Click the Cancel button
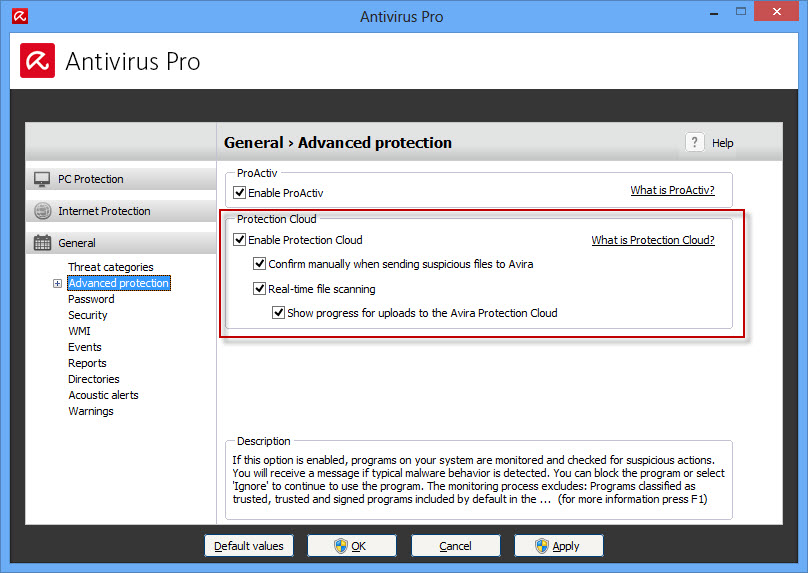This screenshot has width=808, height=573. point(456,546)
